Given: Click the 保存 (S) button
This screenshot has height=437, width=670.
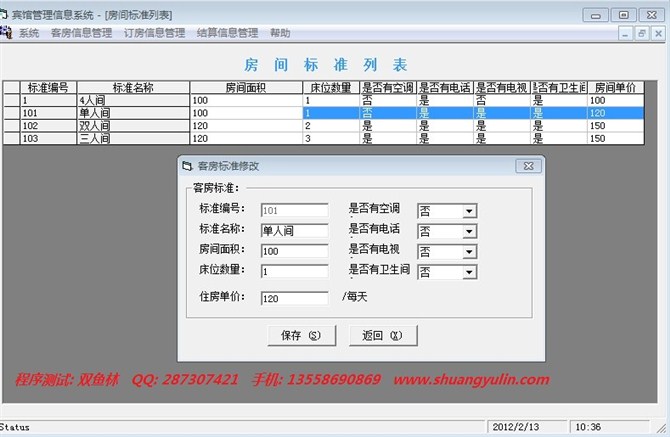Looking at the screenshot, I should (302, 335).
